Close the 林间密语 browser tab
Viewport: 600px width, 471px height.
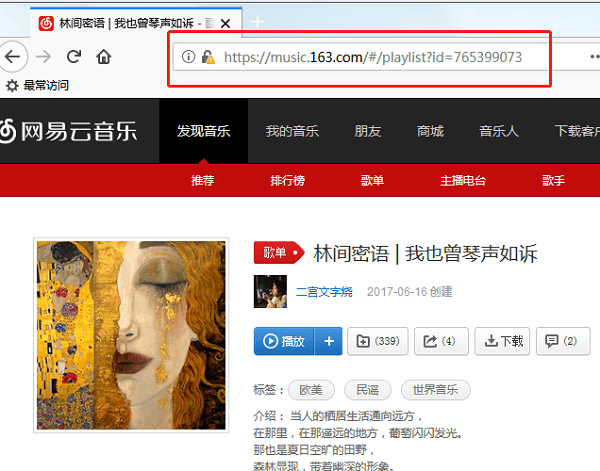(x=226, y=24)
